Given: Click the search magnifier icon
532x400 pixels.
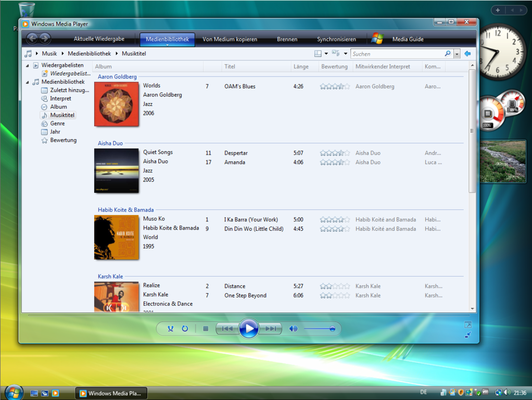Looking at the screenshot, I should coord(448,54).
